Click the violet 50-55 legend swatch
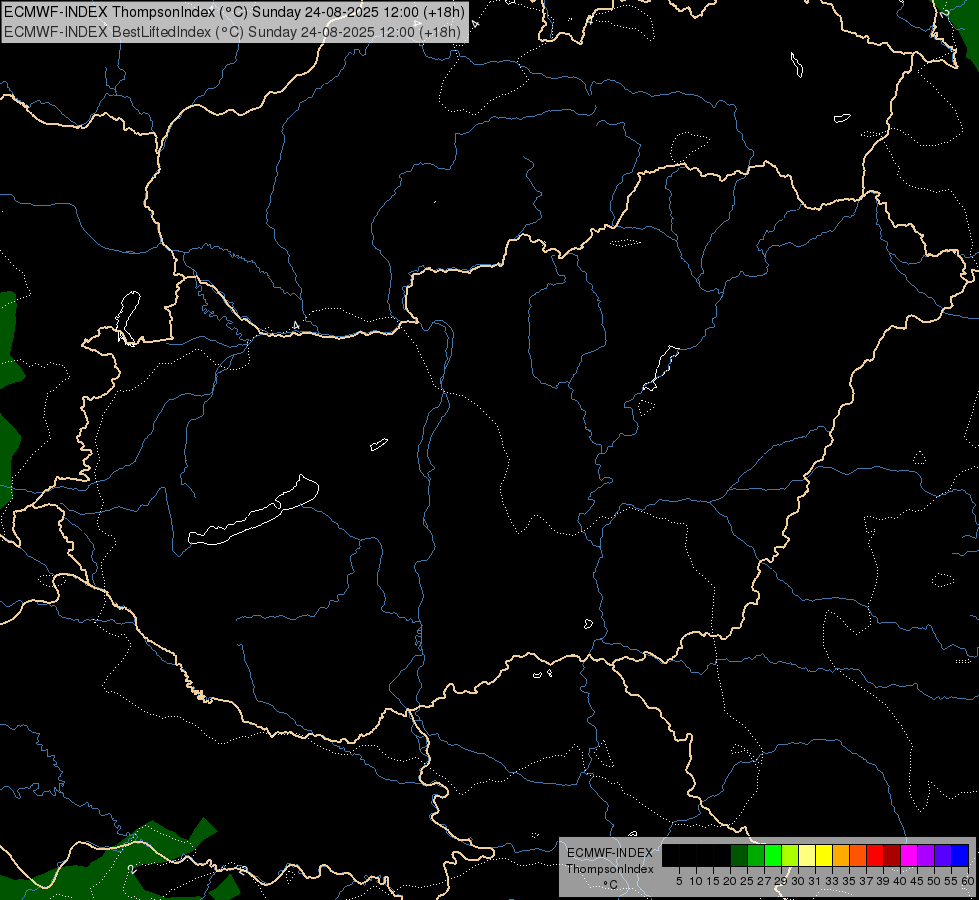 pos(943,855)
